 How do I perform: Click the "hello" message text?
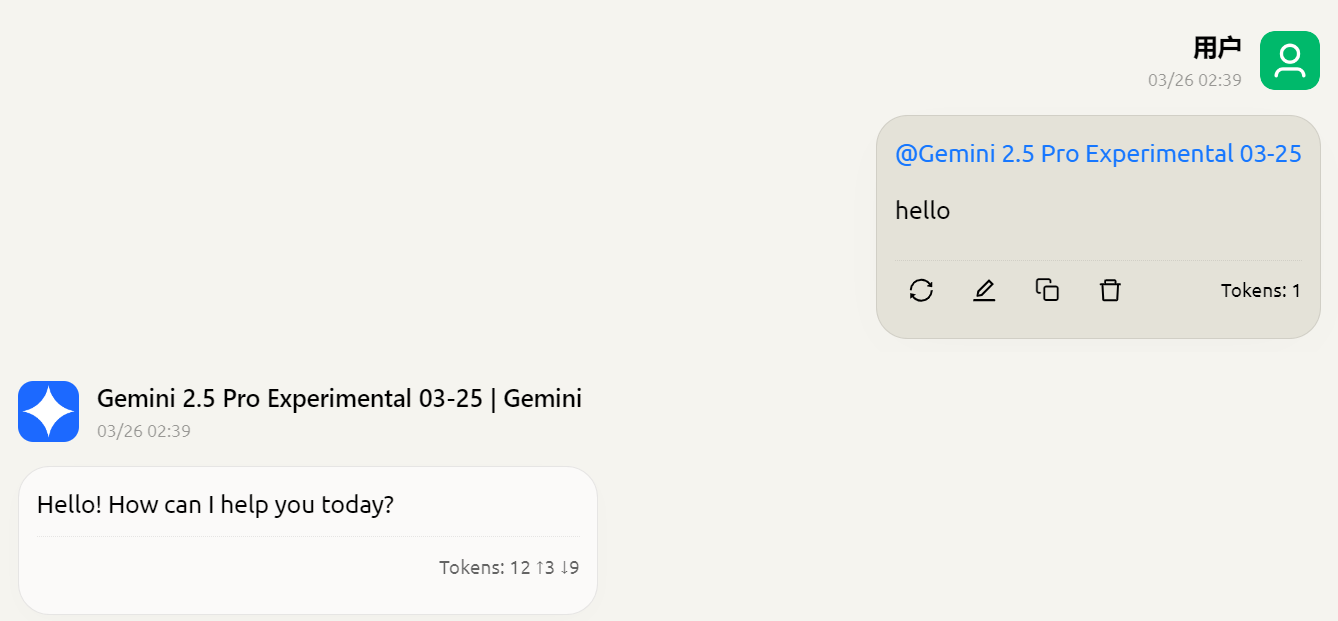click(x=922, y=210)
